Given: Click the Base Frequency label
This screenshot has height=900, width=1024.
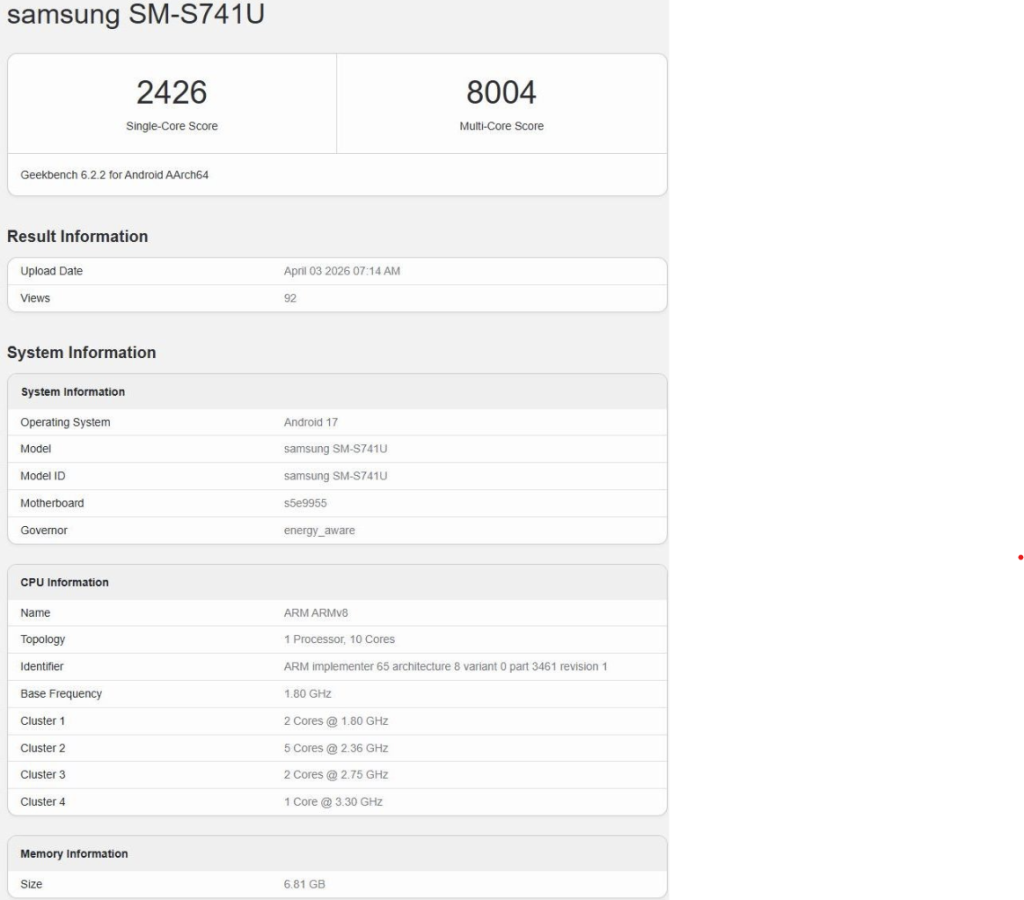Looking at the screenshot, I should coord(61,694).
